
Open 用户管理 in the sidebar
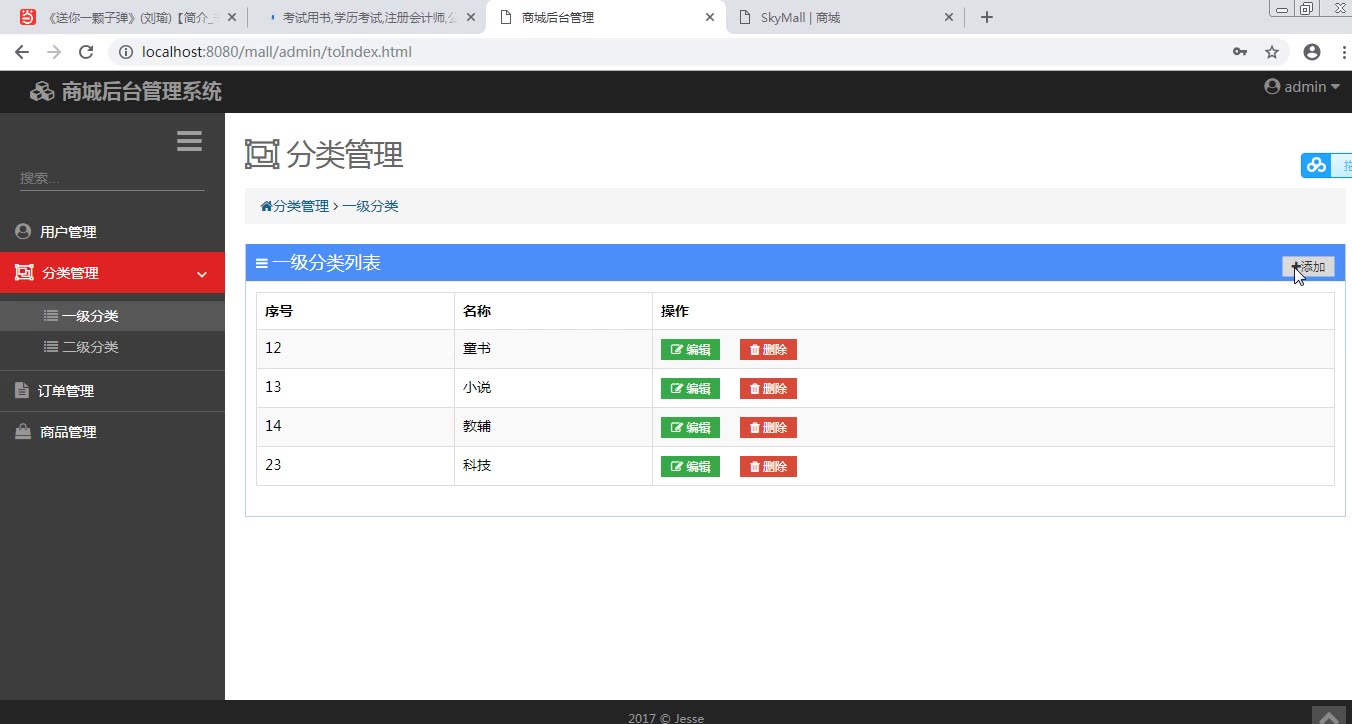[112, 232]
